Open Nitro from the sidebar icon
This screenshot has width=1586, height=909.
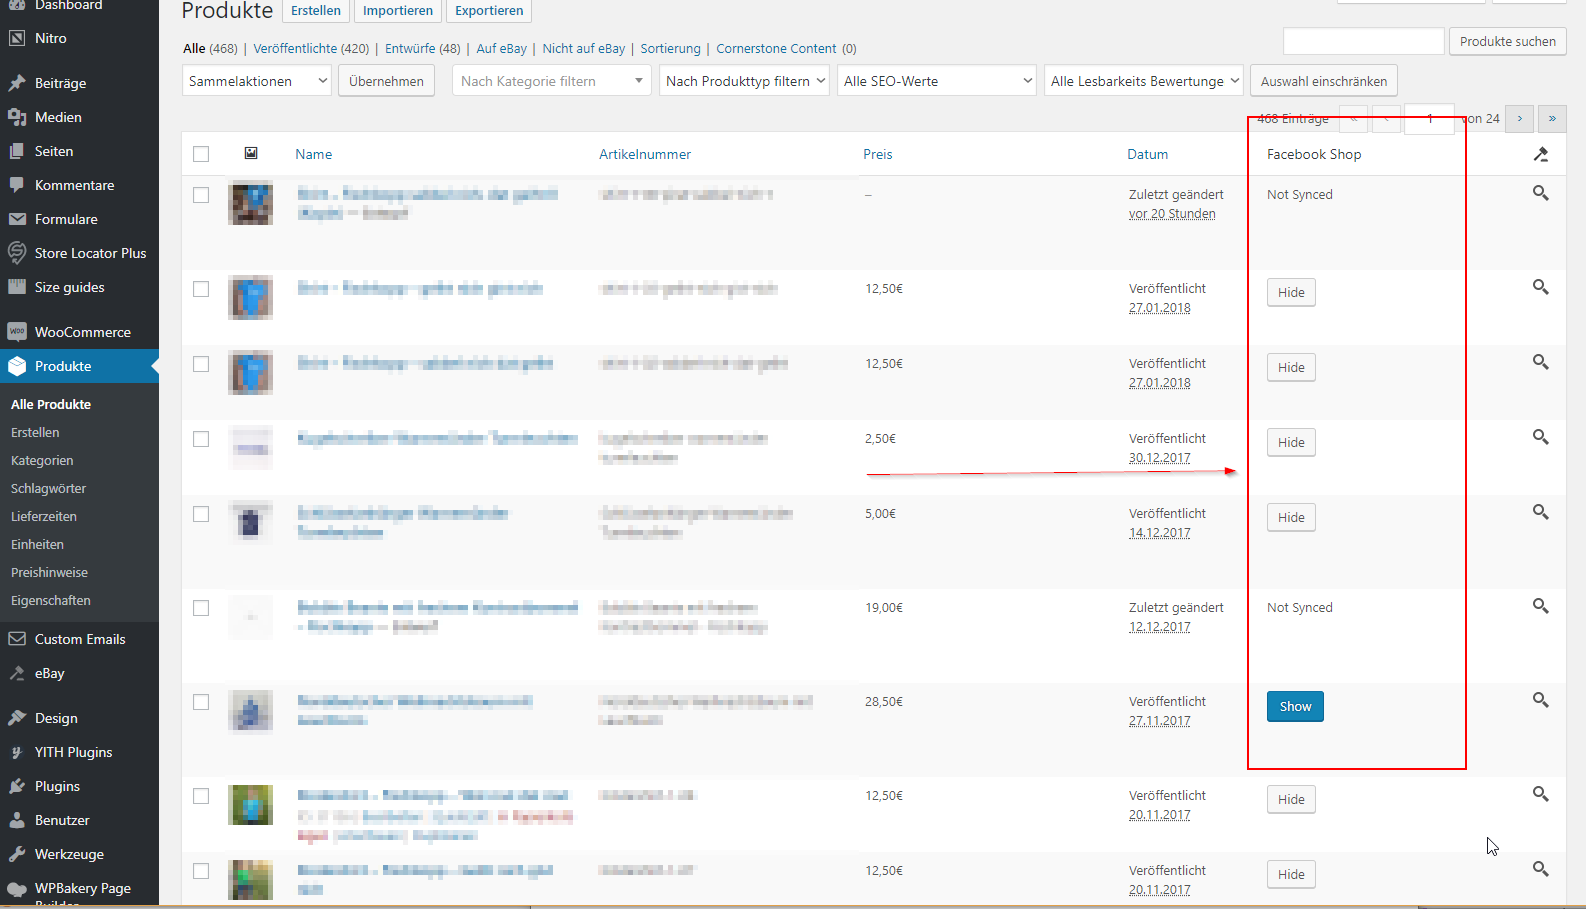17,38
